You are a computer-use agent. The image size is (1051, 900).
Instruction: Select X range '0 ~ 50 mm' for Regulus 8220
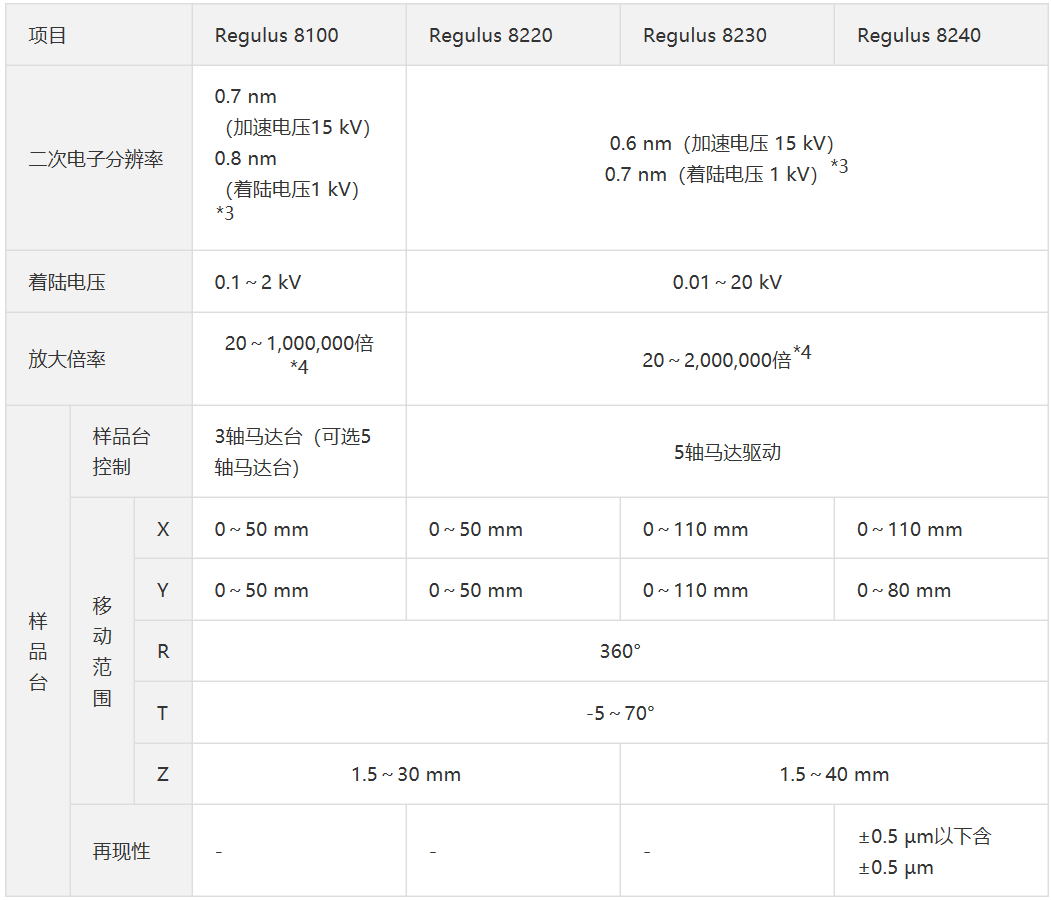(476, 529)
